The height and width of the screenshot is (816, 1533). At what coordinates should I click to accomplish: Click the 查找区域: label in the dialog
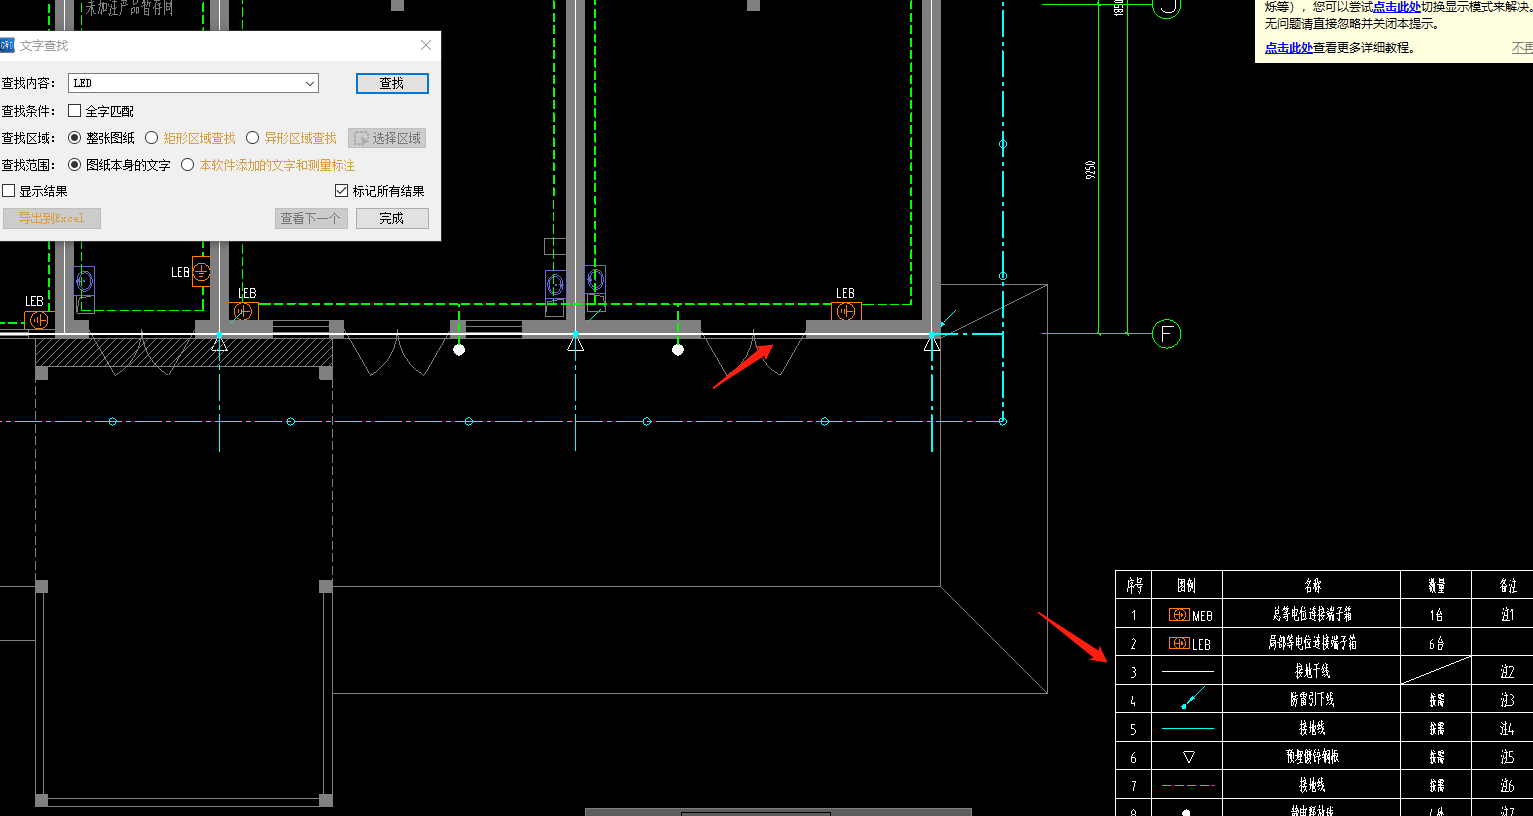28,138
